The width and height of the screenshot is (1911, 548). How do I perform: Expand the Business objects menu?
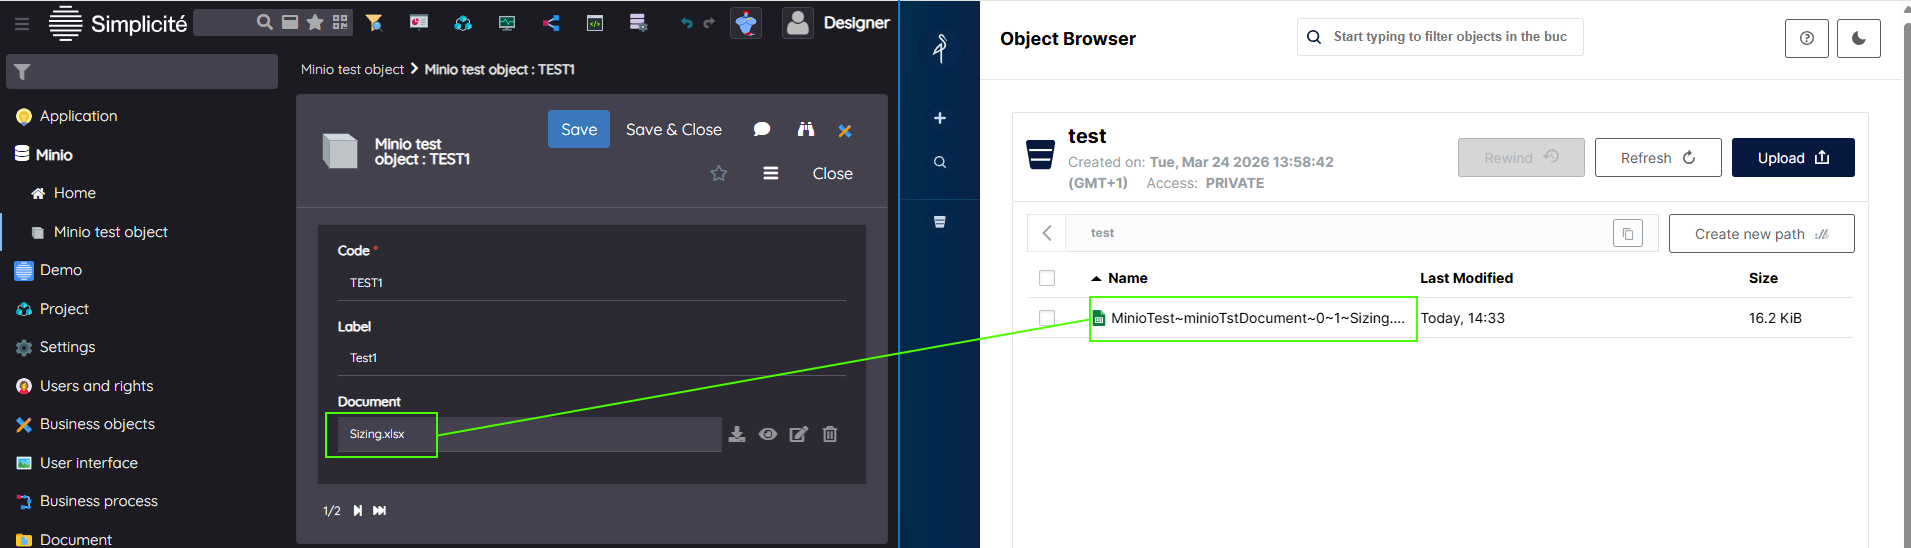(97, 424)
